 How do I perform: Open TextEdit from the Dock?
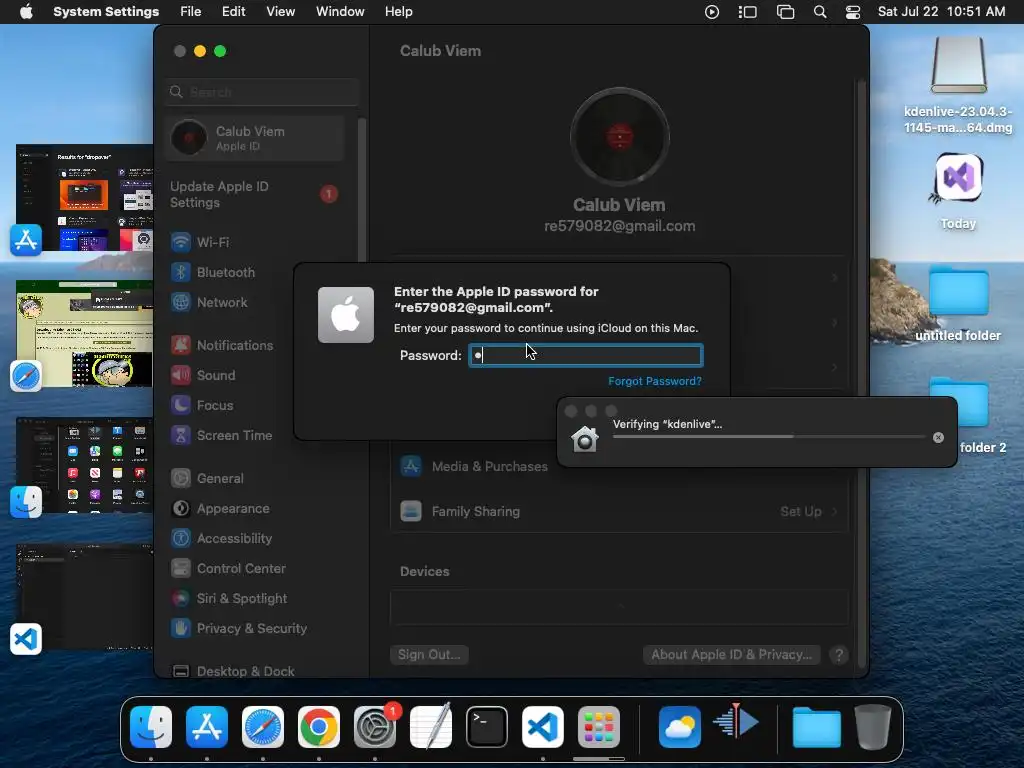point(431,727)
